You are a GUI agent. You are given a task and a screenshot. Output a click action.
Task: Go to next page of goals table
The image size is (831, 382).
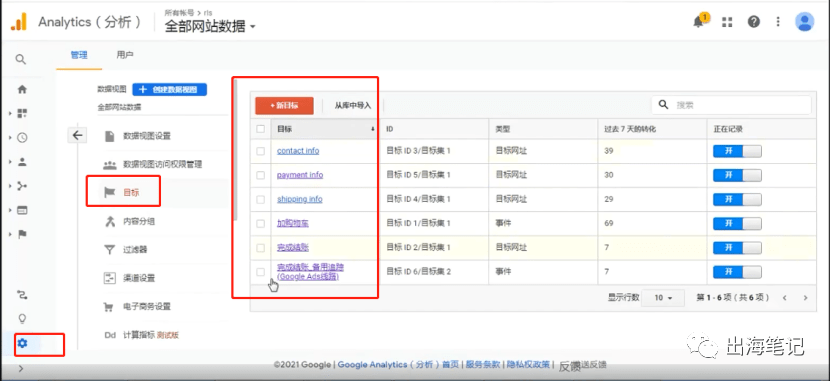806,298
